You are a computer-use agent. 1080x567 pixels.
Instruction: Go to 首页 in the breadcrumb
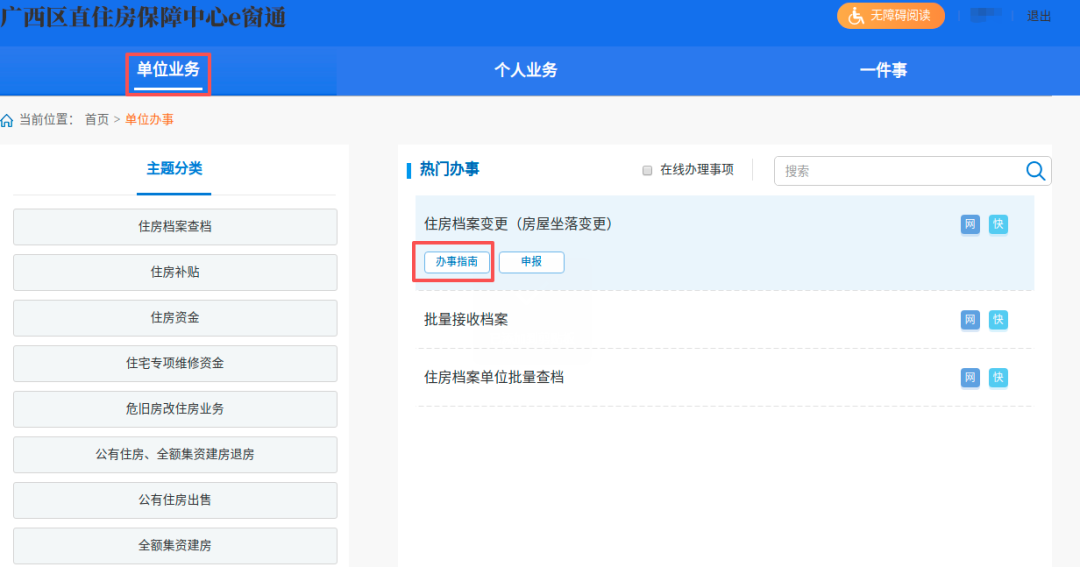coord(97,120)
